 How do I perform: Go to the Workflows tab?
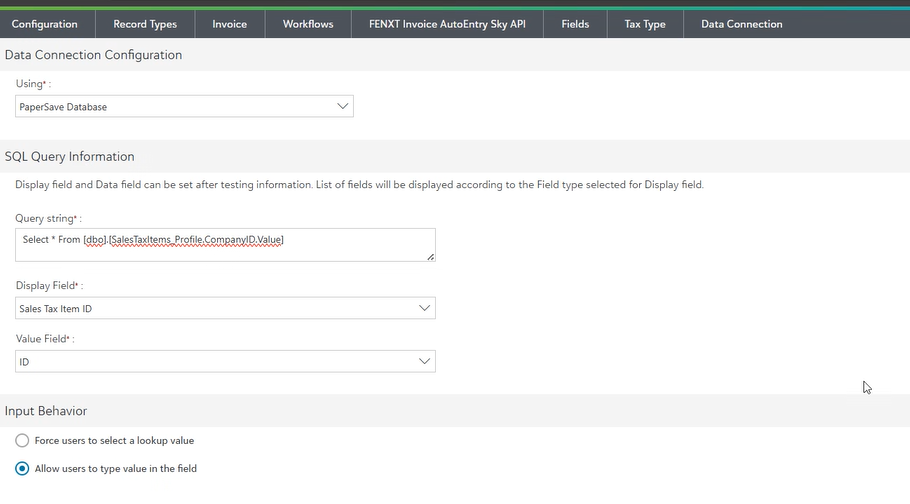click(308, 24)
